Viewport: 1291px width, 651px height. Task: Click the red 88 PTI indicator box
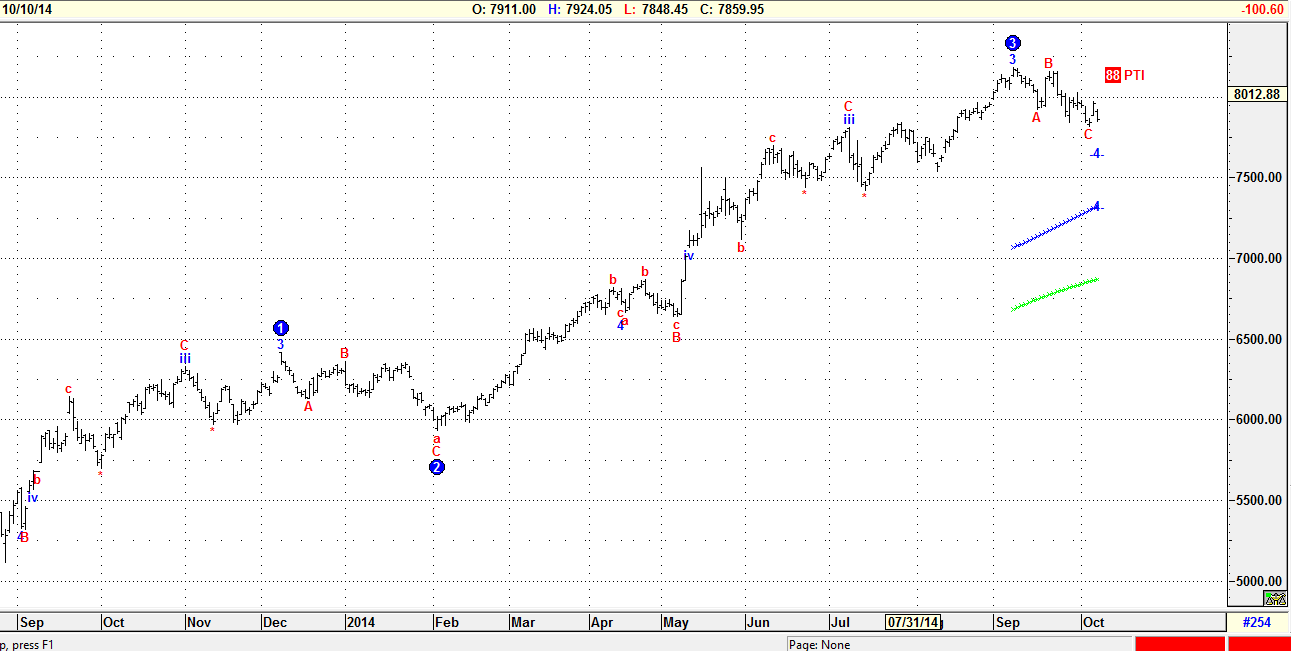pyautogui.click(x=1112, y=75)
